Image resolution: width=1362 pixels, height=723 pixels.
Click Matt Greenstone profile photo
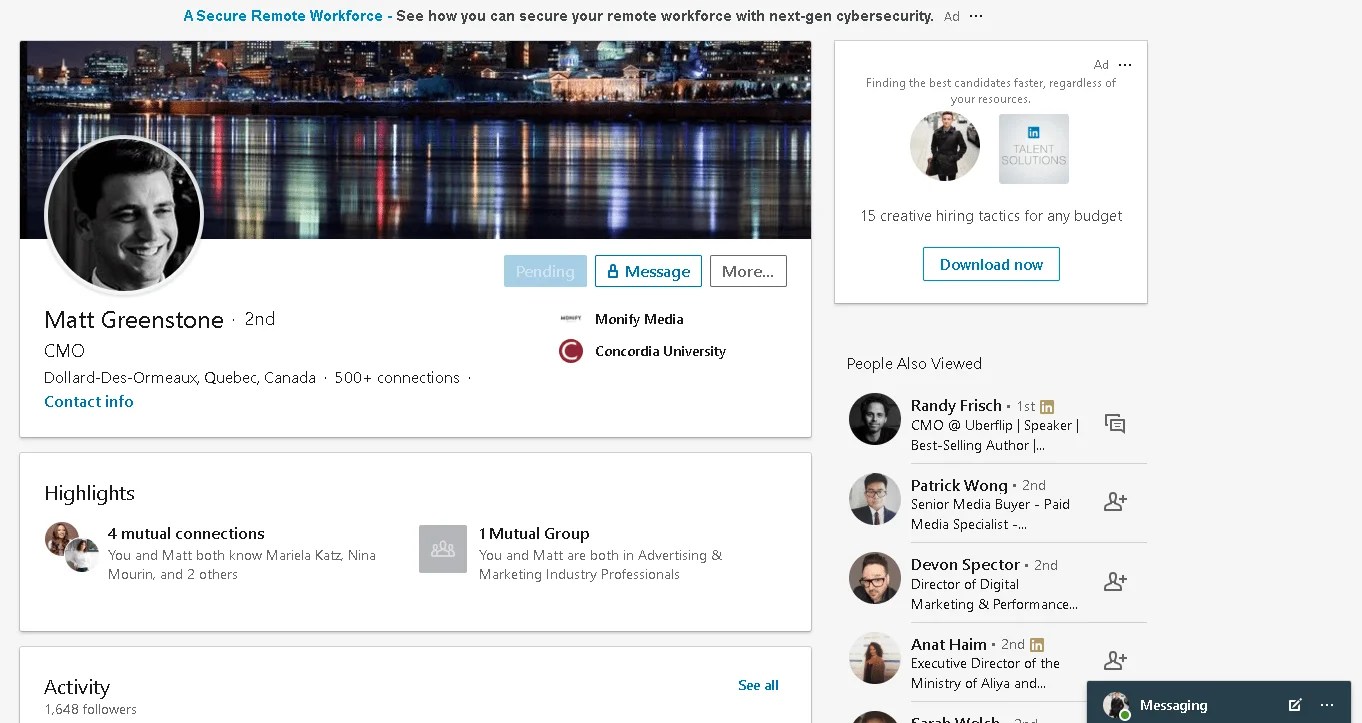124,215
